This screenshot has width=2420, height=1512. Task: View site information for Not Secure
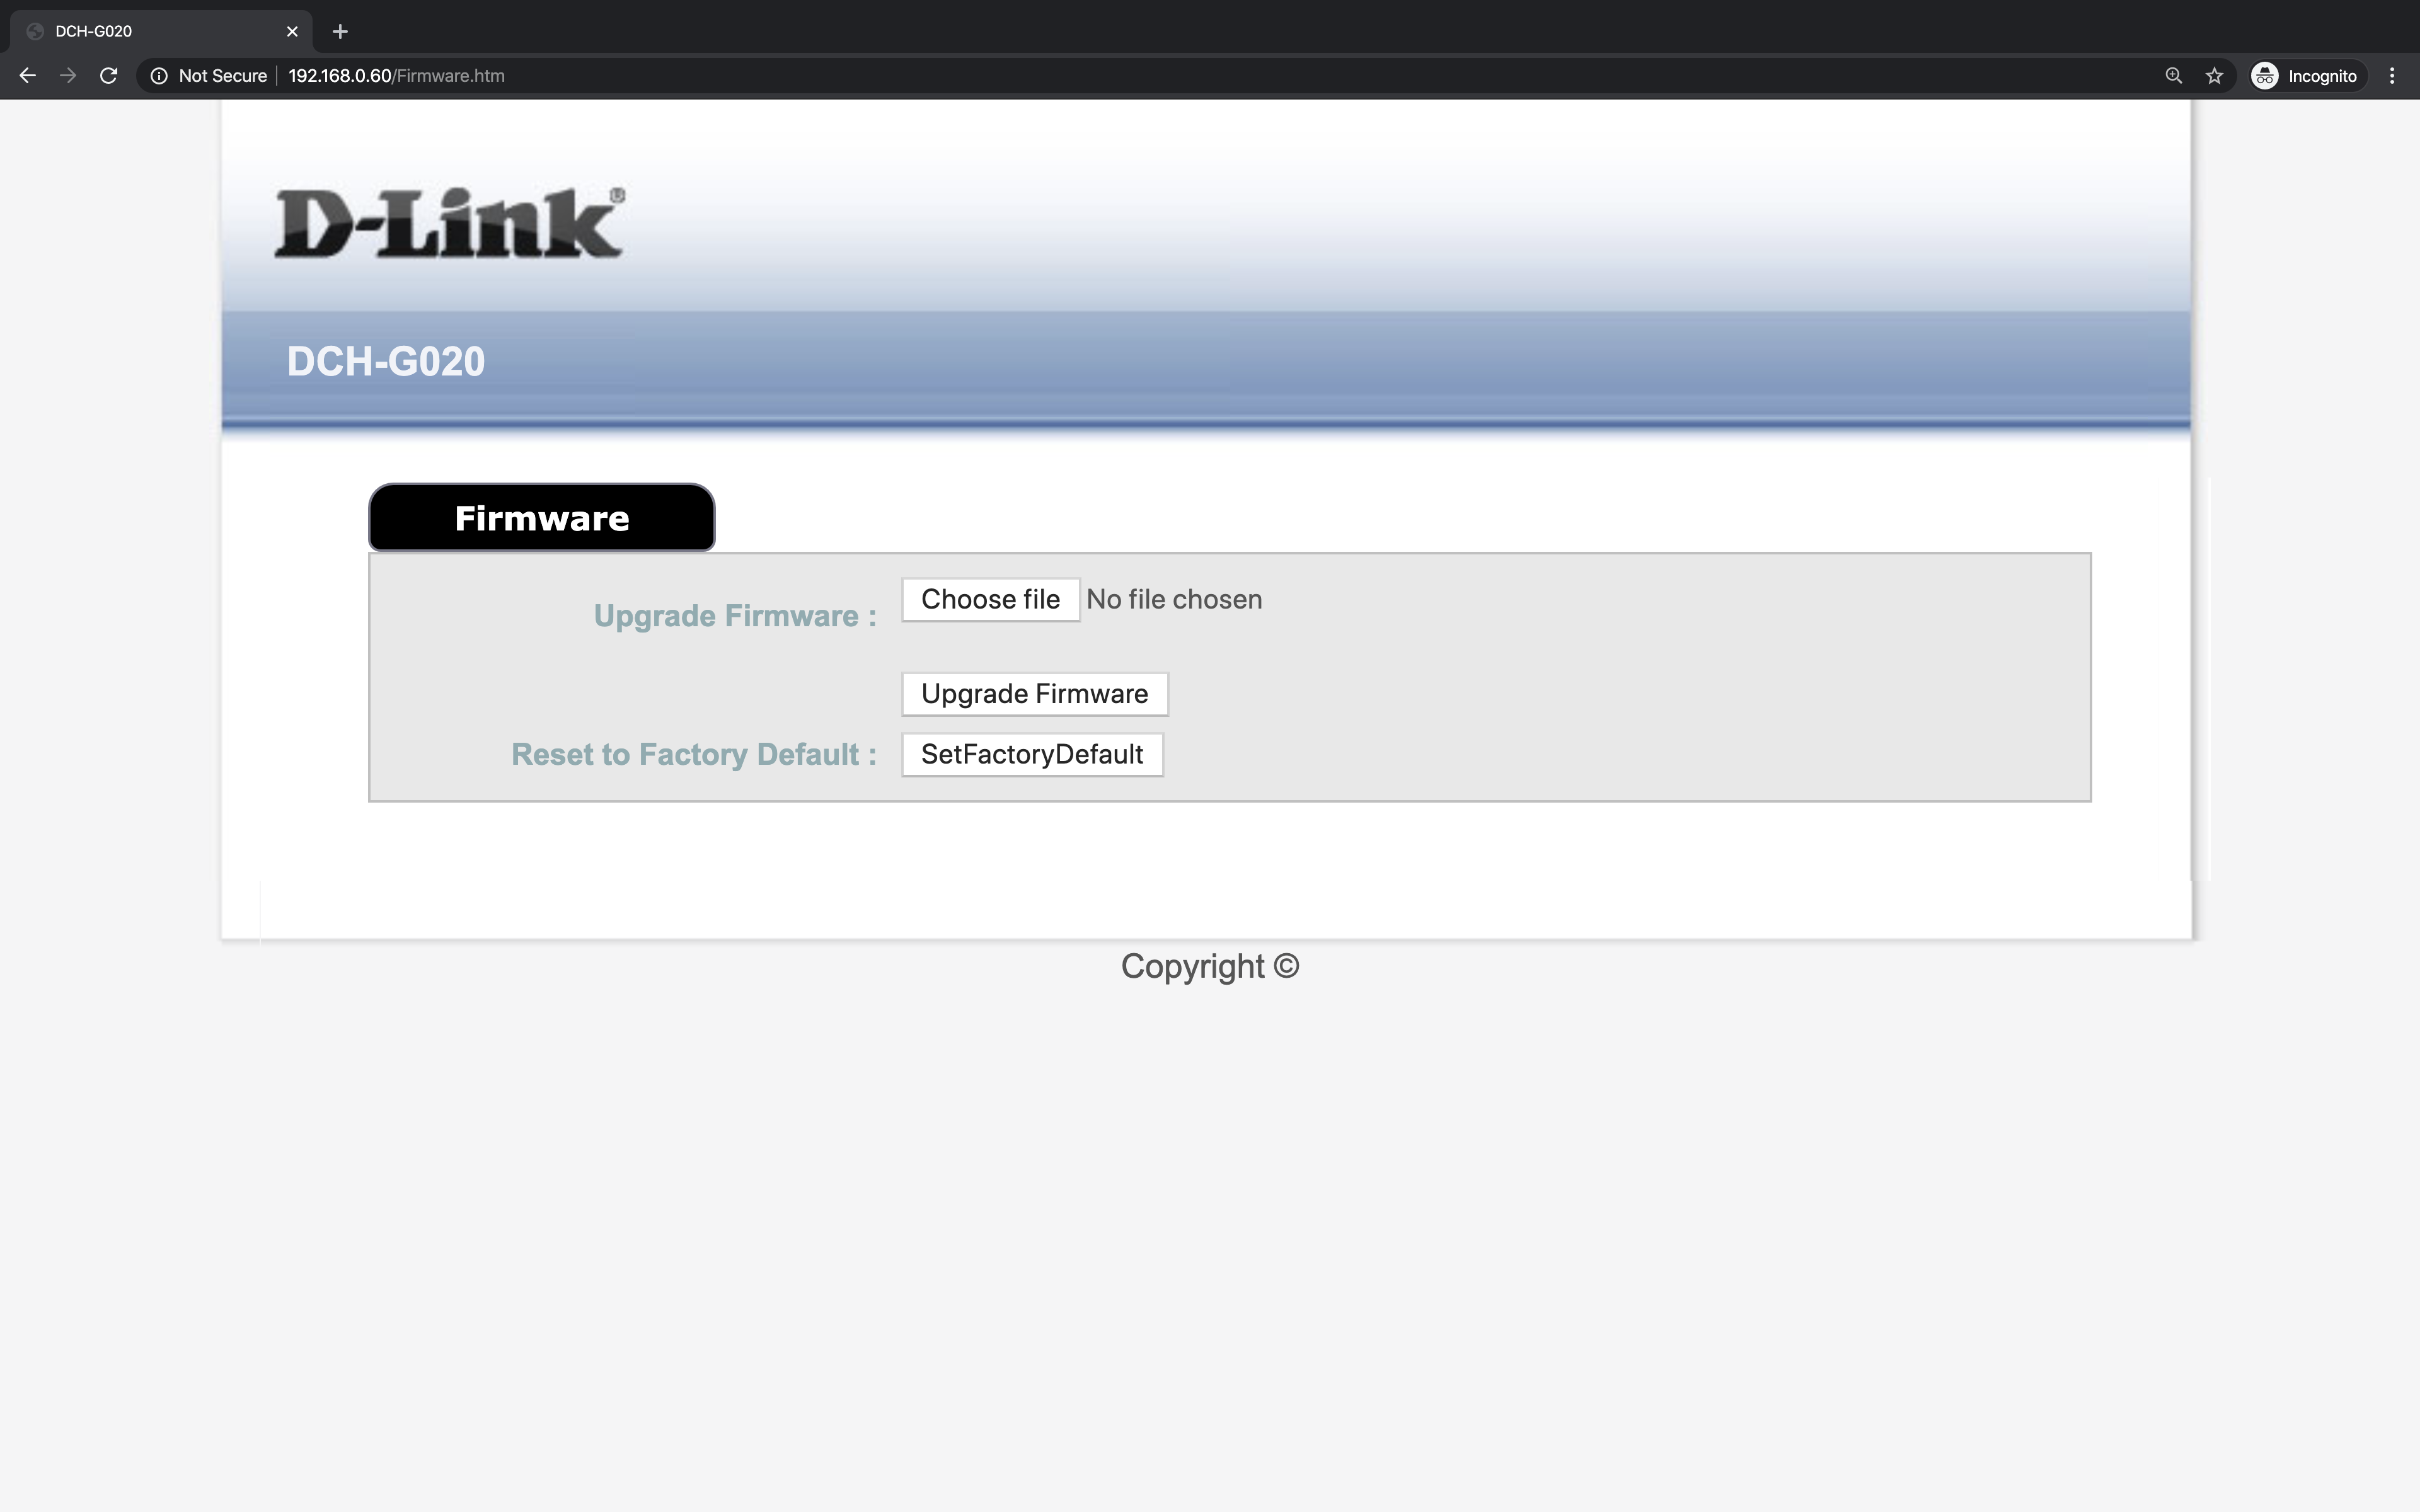tap(209, 76)
